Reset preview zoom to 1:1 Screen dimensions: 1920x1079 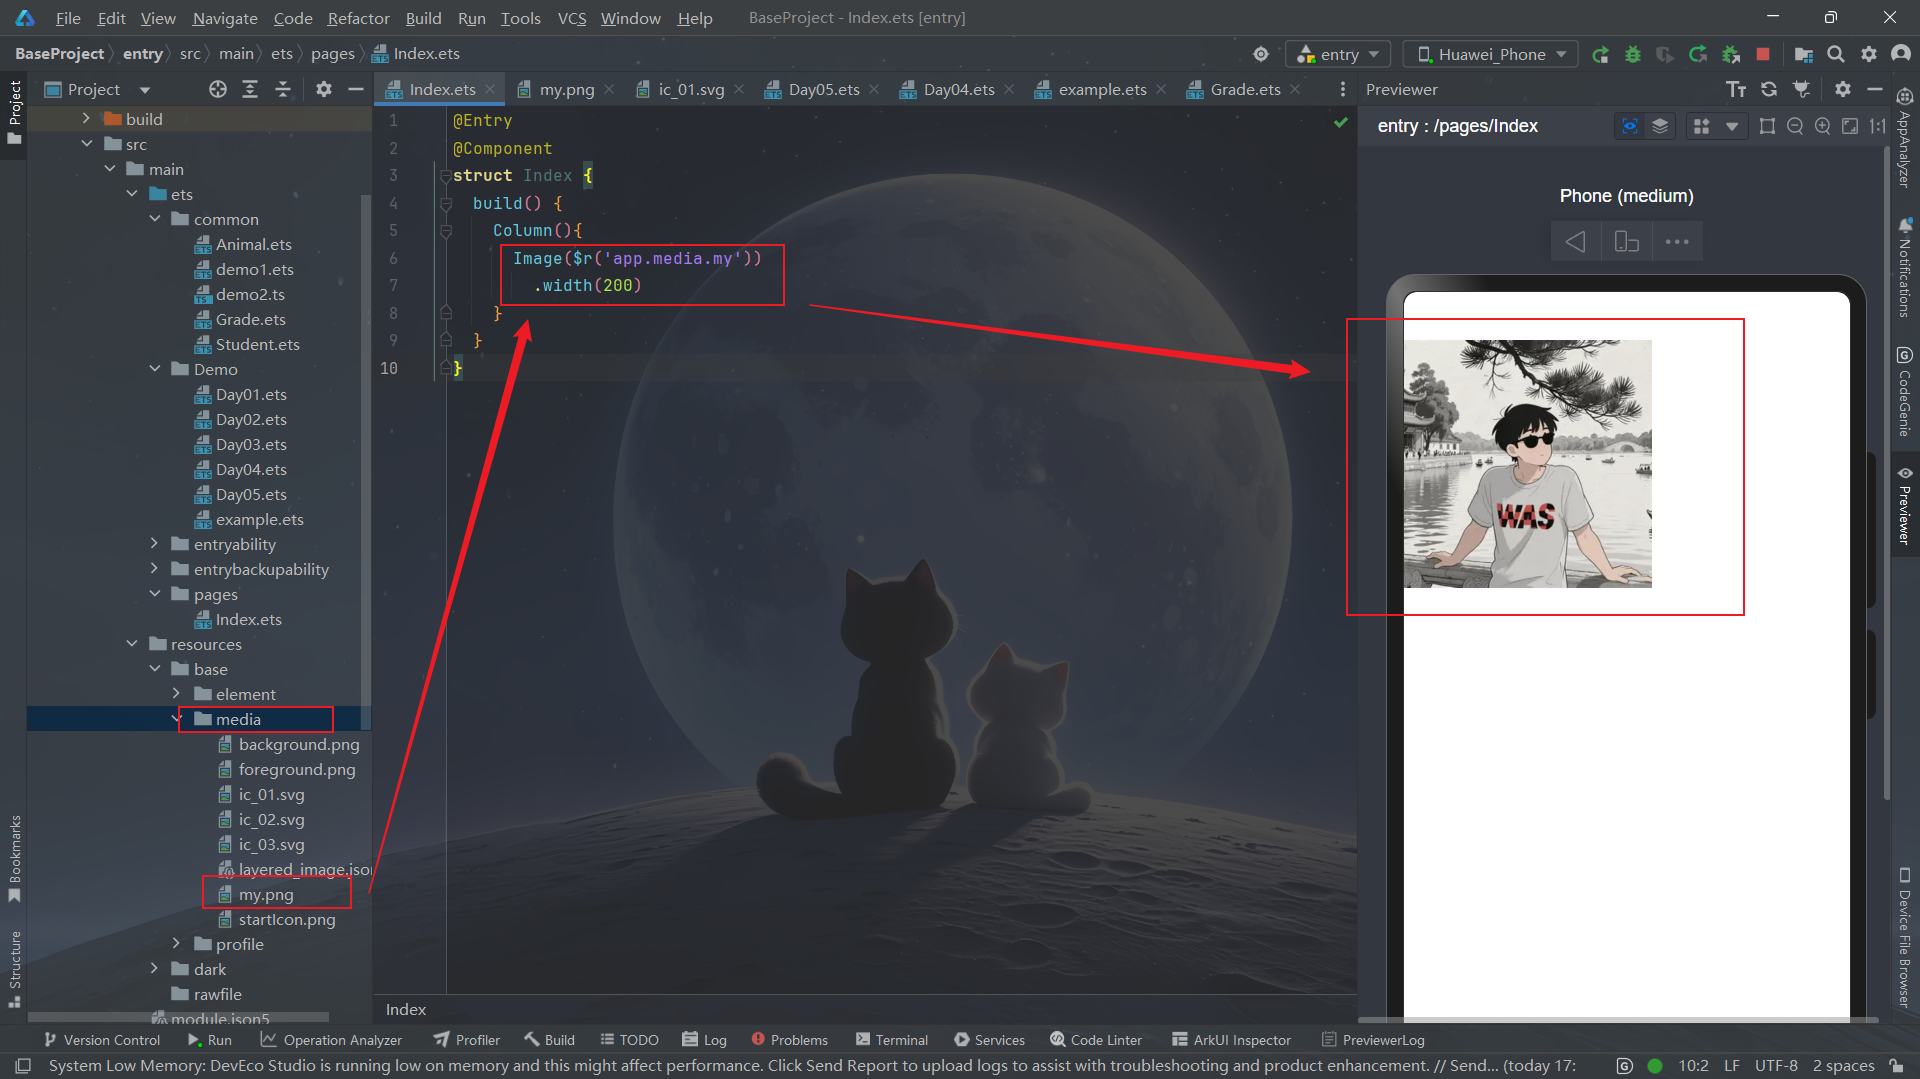[1877, 126]
